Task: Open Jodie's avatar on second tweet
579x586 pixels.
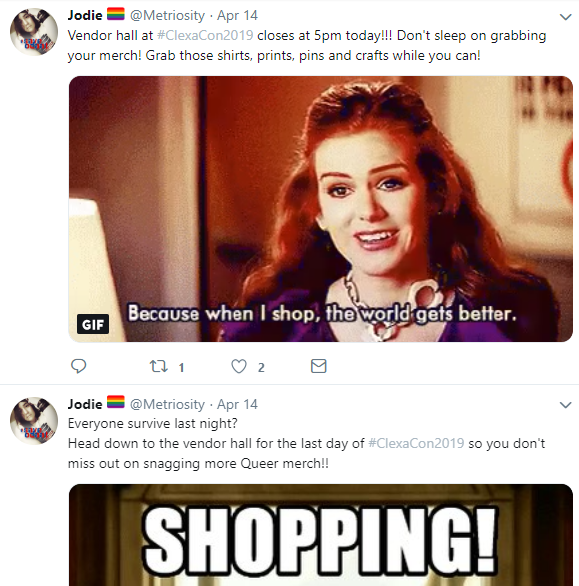Action: [x=34, y=420]
